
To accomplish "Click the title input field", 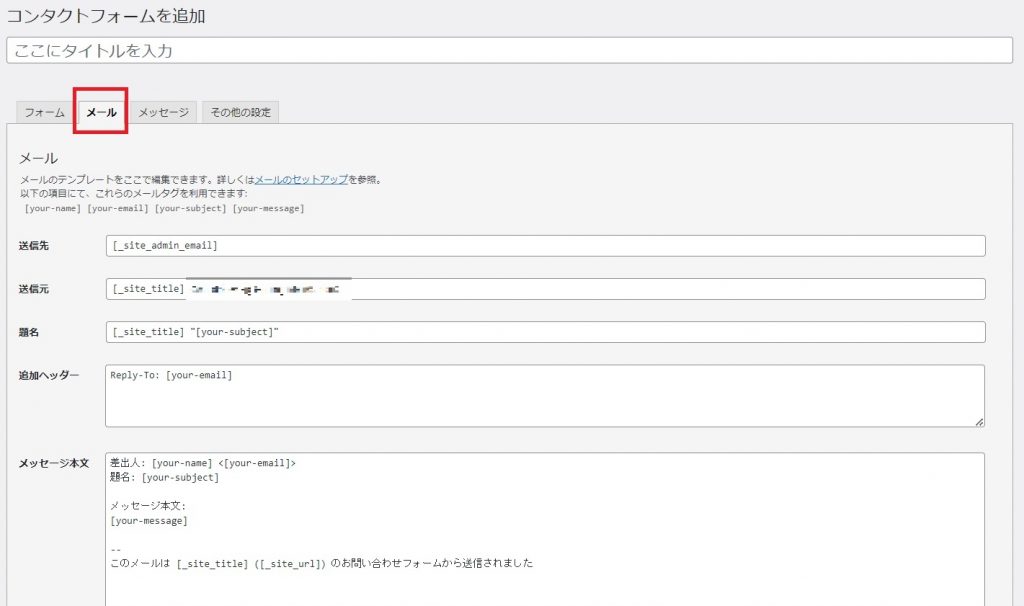I will tap(509, 50).
